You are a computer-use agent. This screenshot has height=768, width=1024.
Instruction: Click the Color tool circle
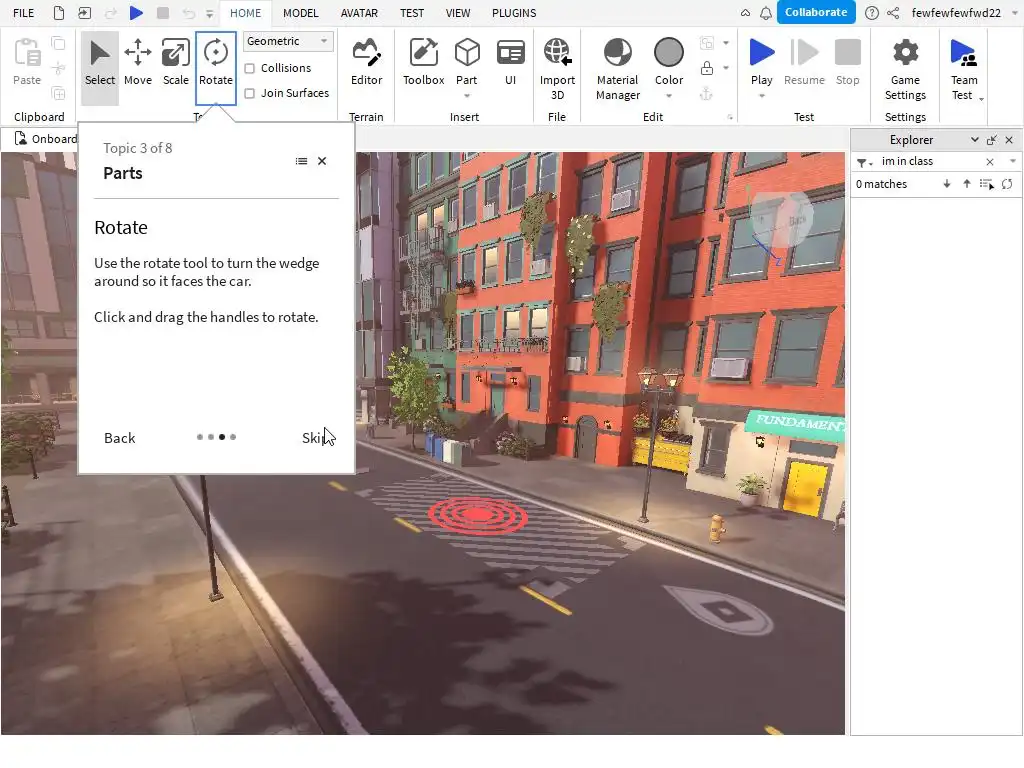tap(669, 53)
